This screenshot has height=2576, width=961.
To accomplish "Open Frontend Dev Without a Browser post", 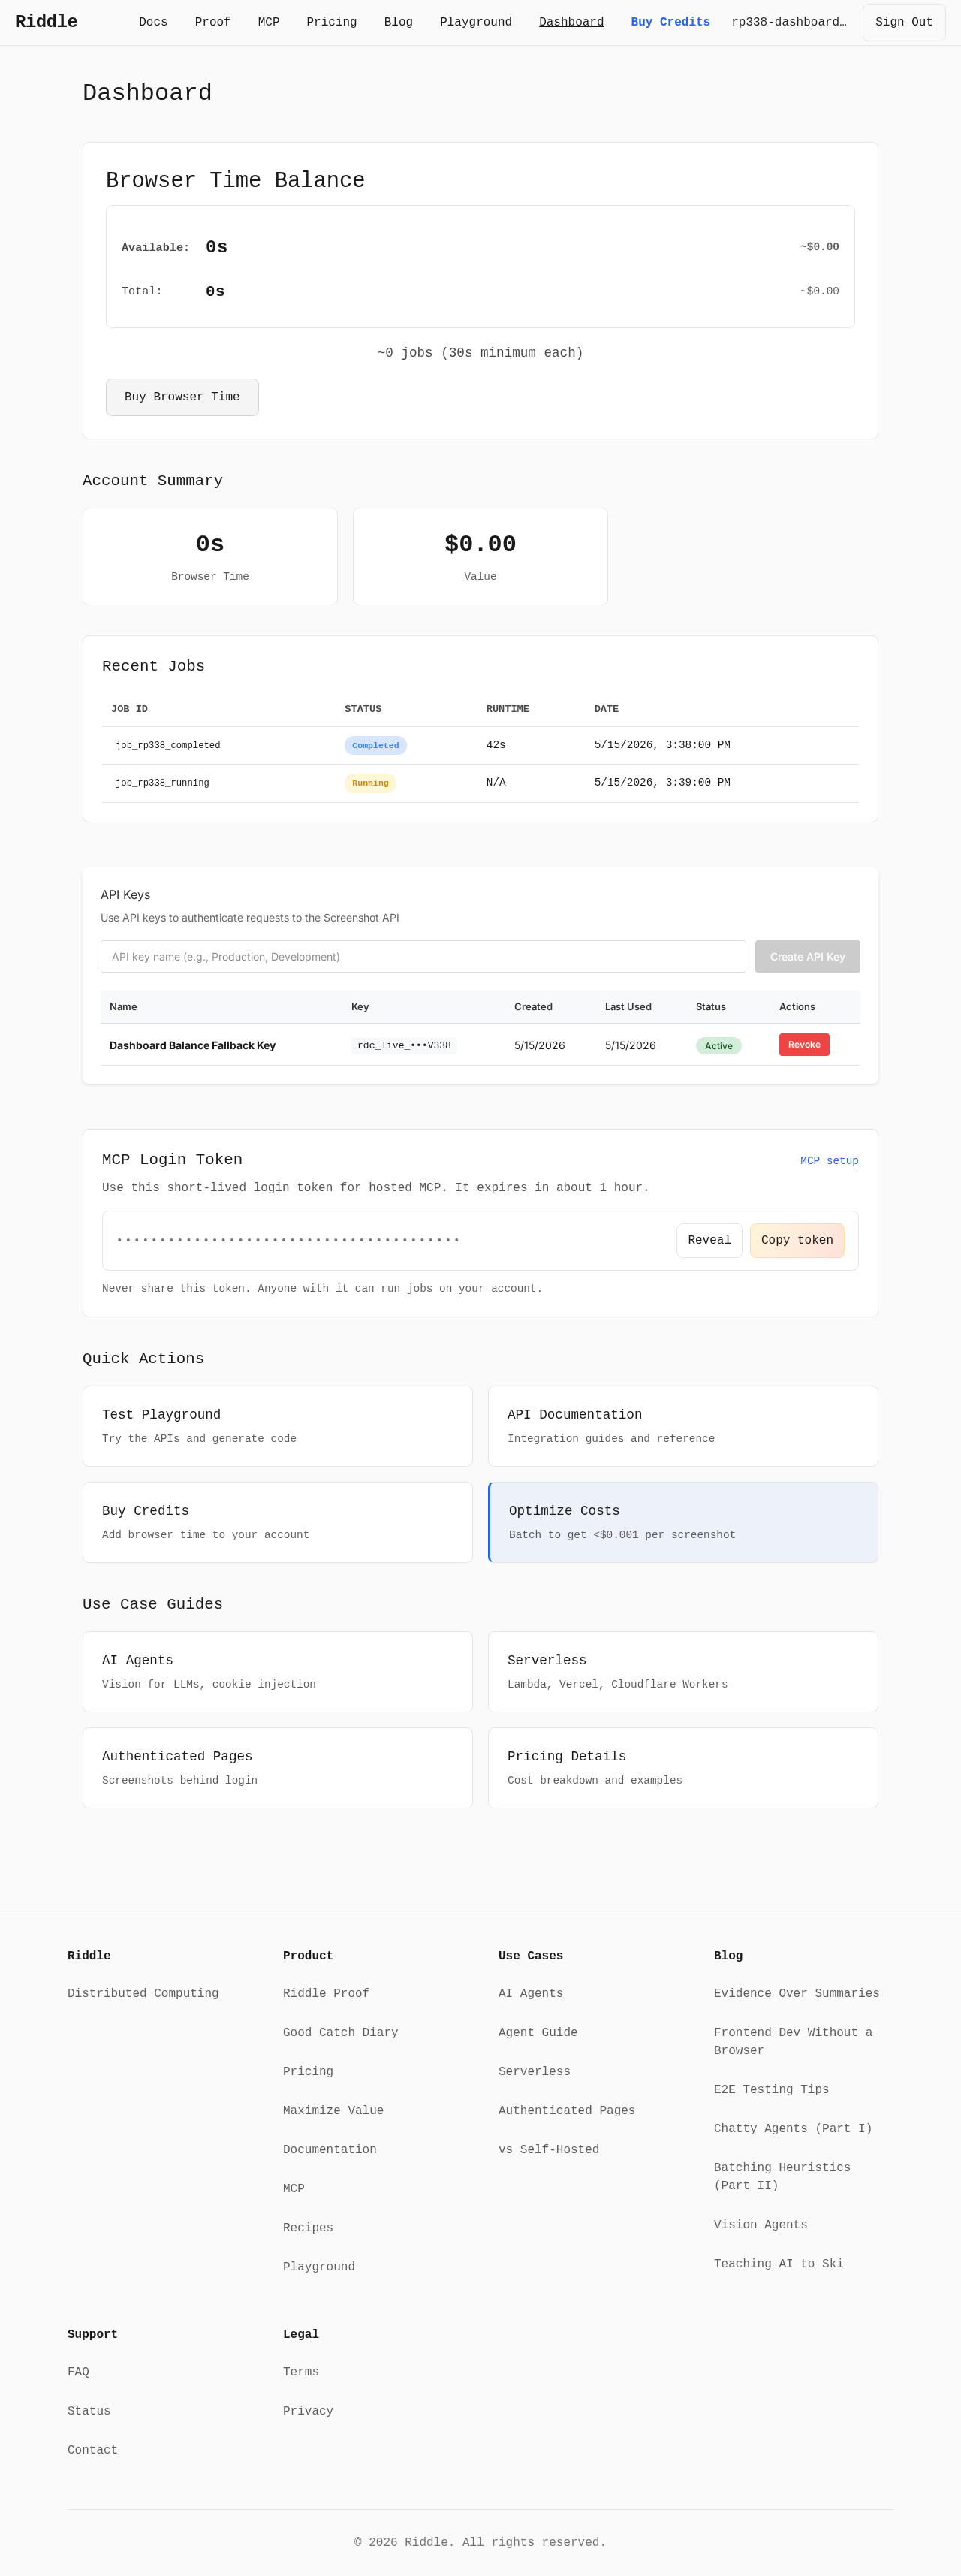I will (x=793, y=2041).
